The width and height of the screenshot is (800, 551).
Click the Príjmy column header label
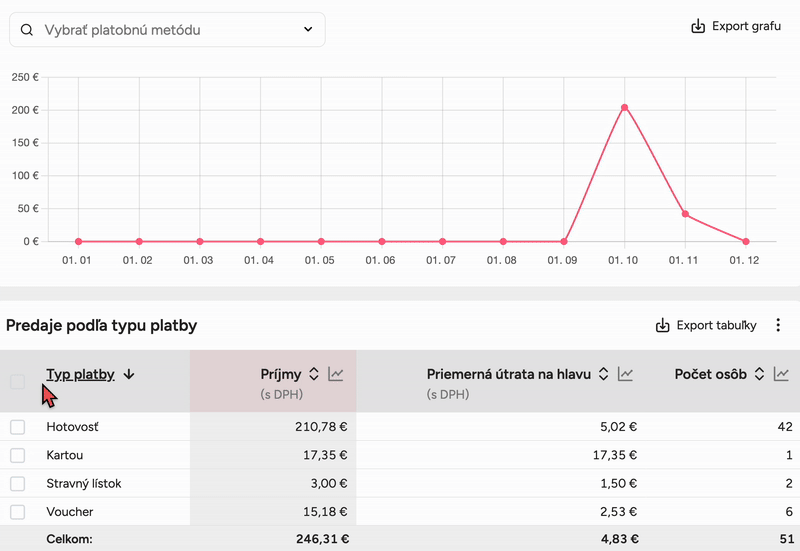point(280,374)
